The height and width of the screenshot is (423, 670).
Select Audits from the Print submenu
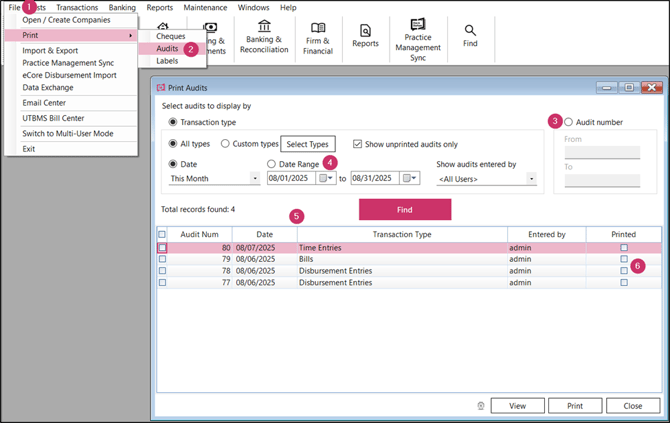(167, 48)
